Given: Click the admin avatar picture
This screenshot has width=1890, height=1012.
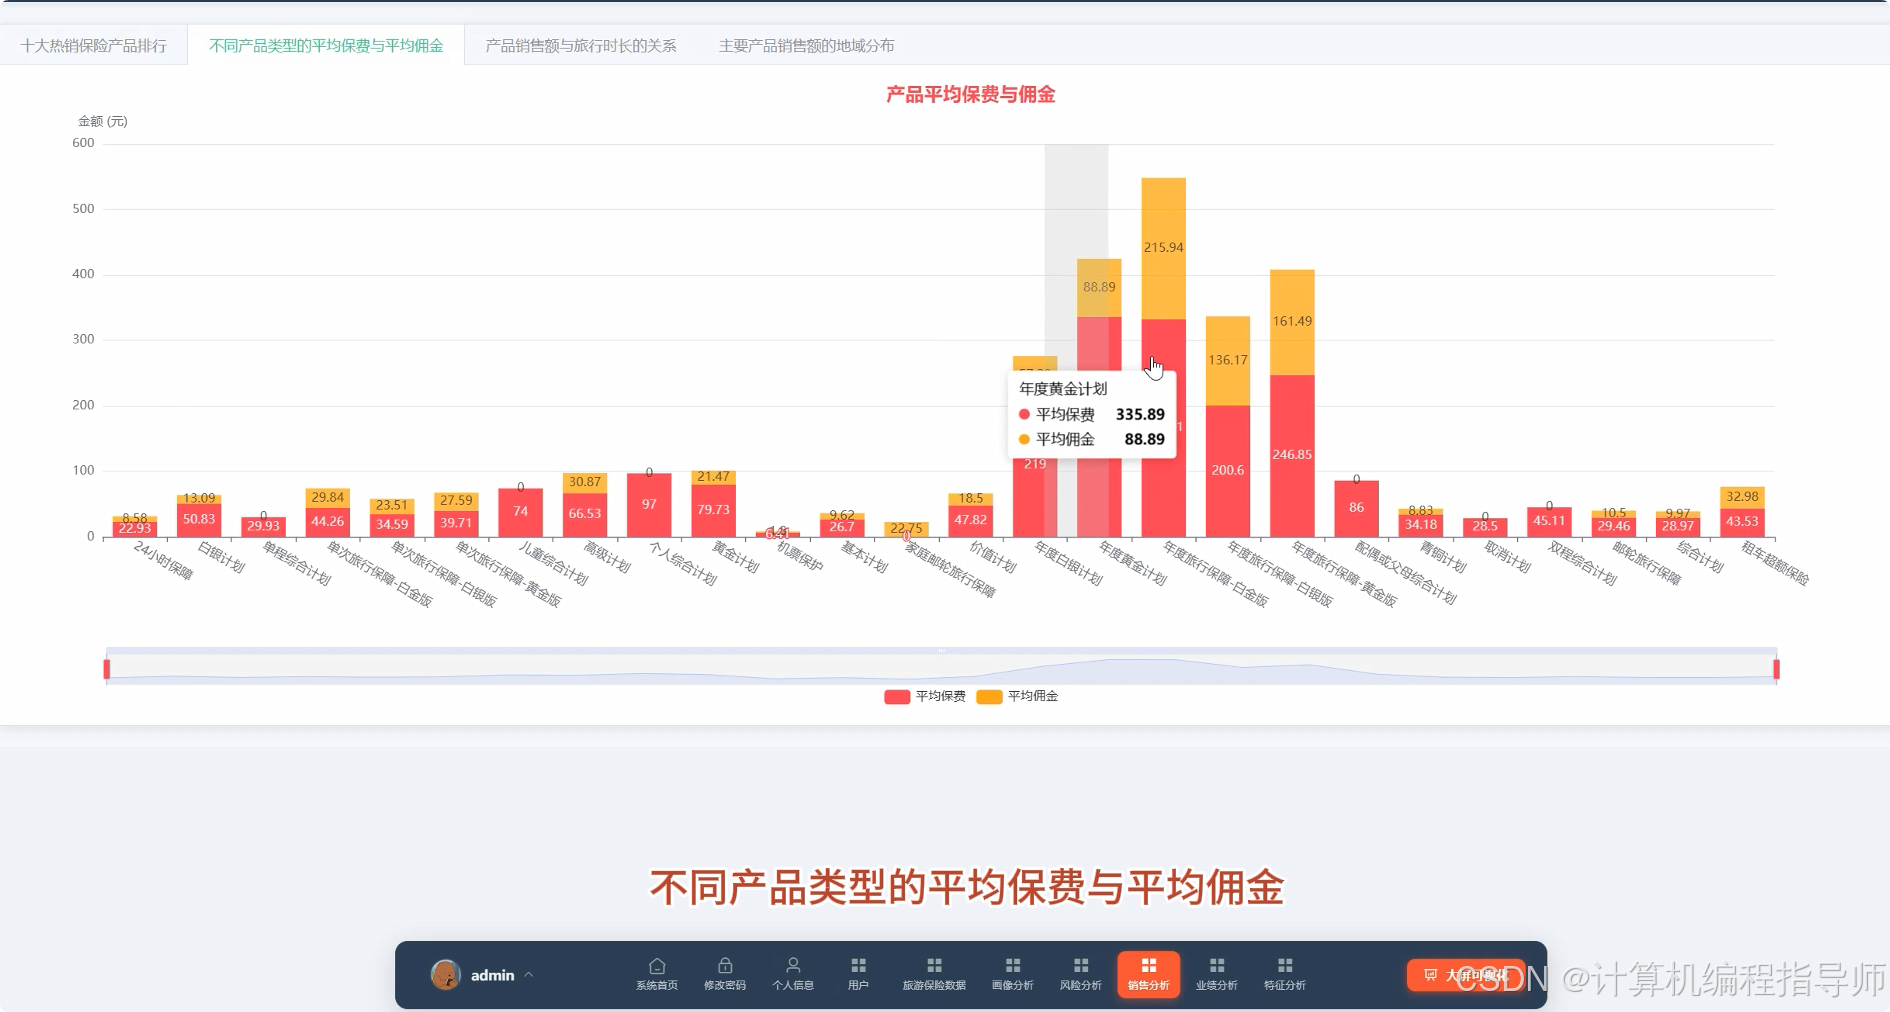Looking at the screenshot, I should tap(445, 974).
